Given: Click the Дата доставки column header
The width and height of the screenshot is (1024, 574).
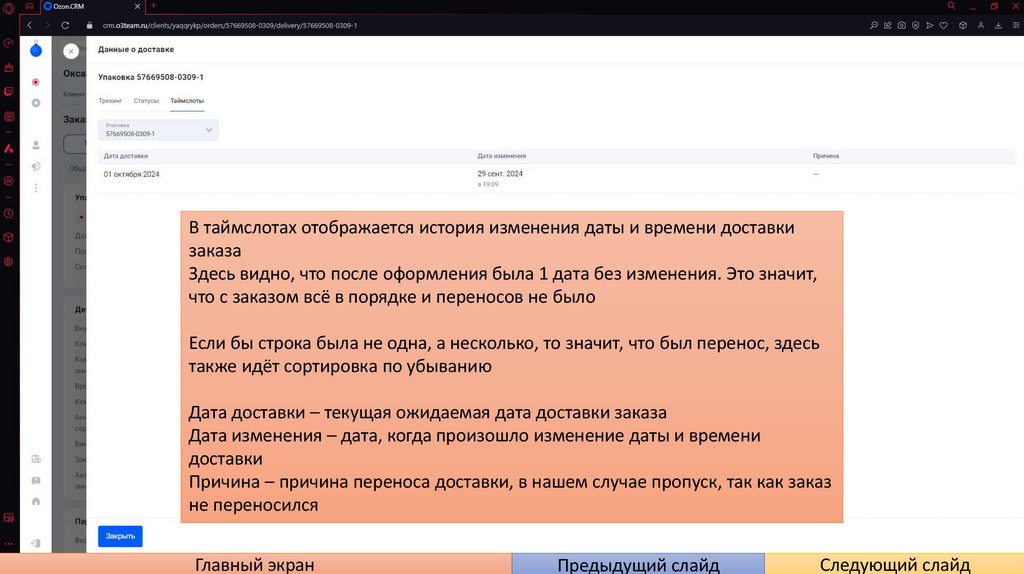Looking at the screenshot, I should coord(126,156).
